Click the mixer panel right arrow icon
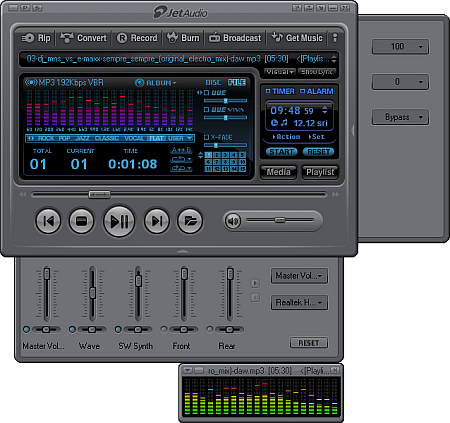 pyautogui.click(x=255, y=283)
